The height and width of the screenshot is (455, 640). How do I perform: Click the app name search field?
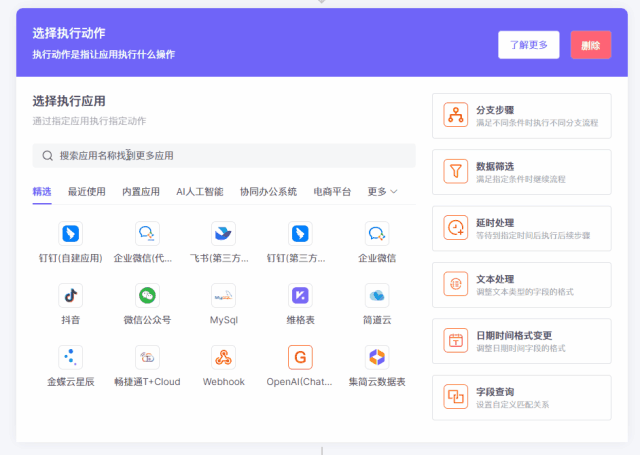[x=224, y=155]
